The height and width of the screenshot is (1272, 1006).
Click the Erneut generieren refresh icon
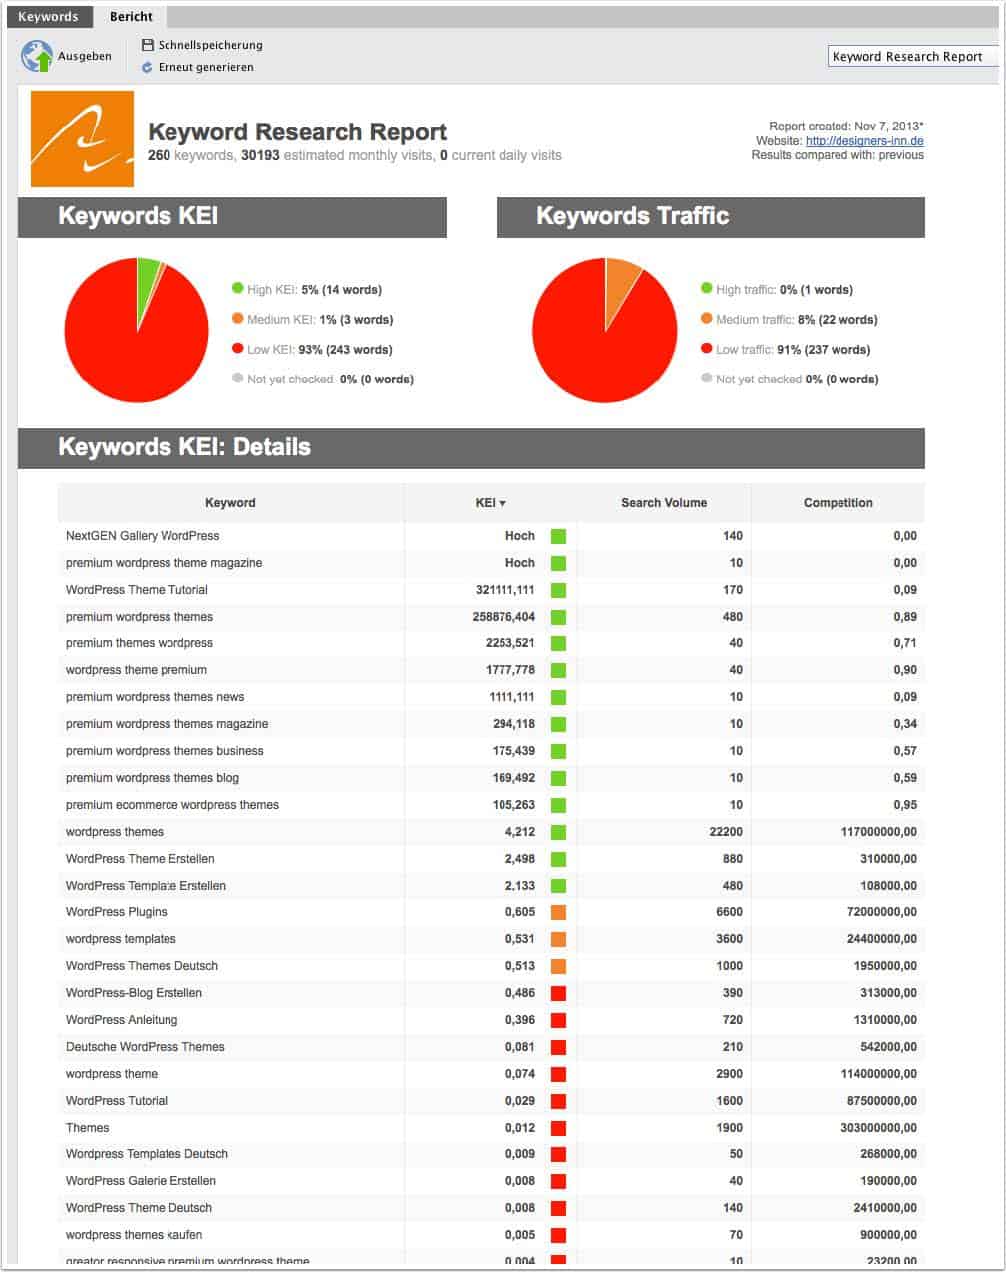(148, 67)
